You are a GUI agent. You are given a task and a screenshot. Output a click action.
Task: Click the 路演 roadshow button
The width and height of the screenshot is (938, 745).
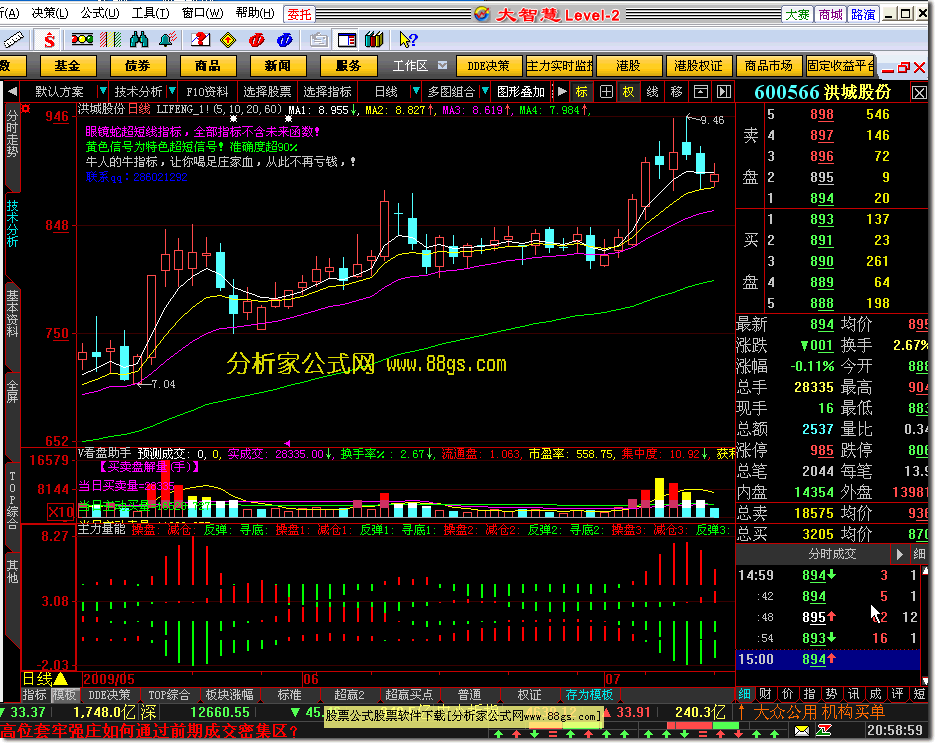click(863, 14)
